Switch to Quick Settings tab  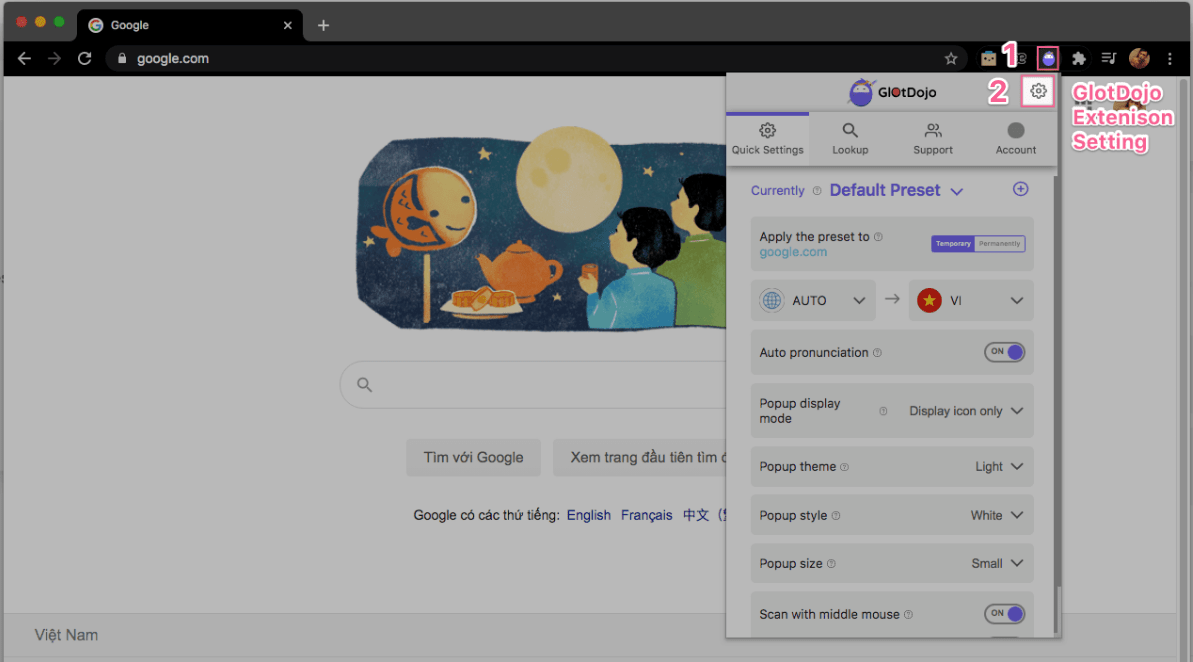tap(768, 138)
